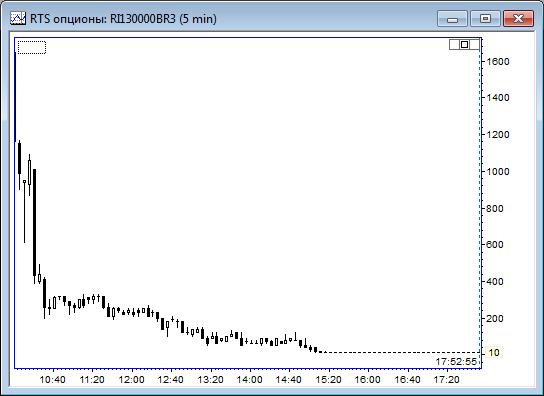Click the blank pane button right of the square icon

[x=475, y=44]
